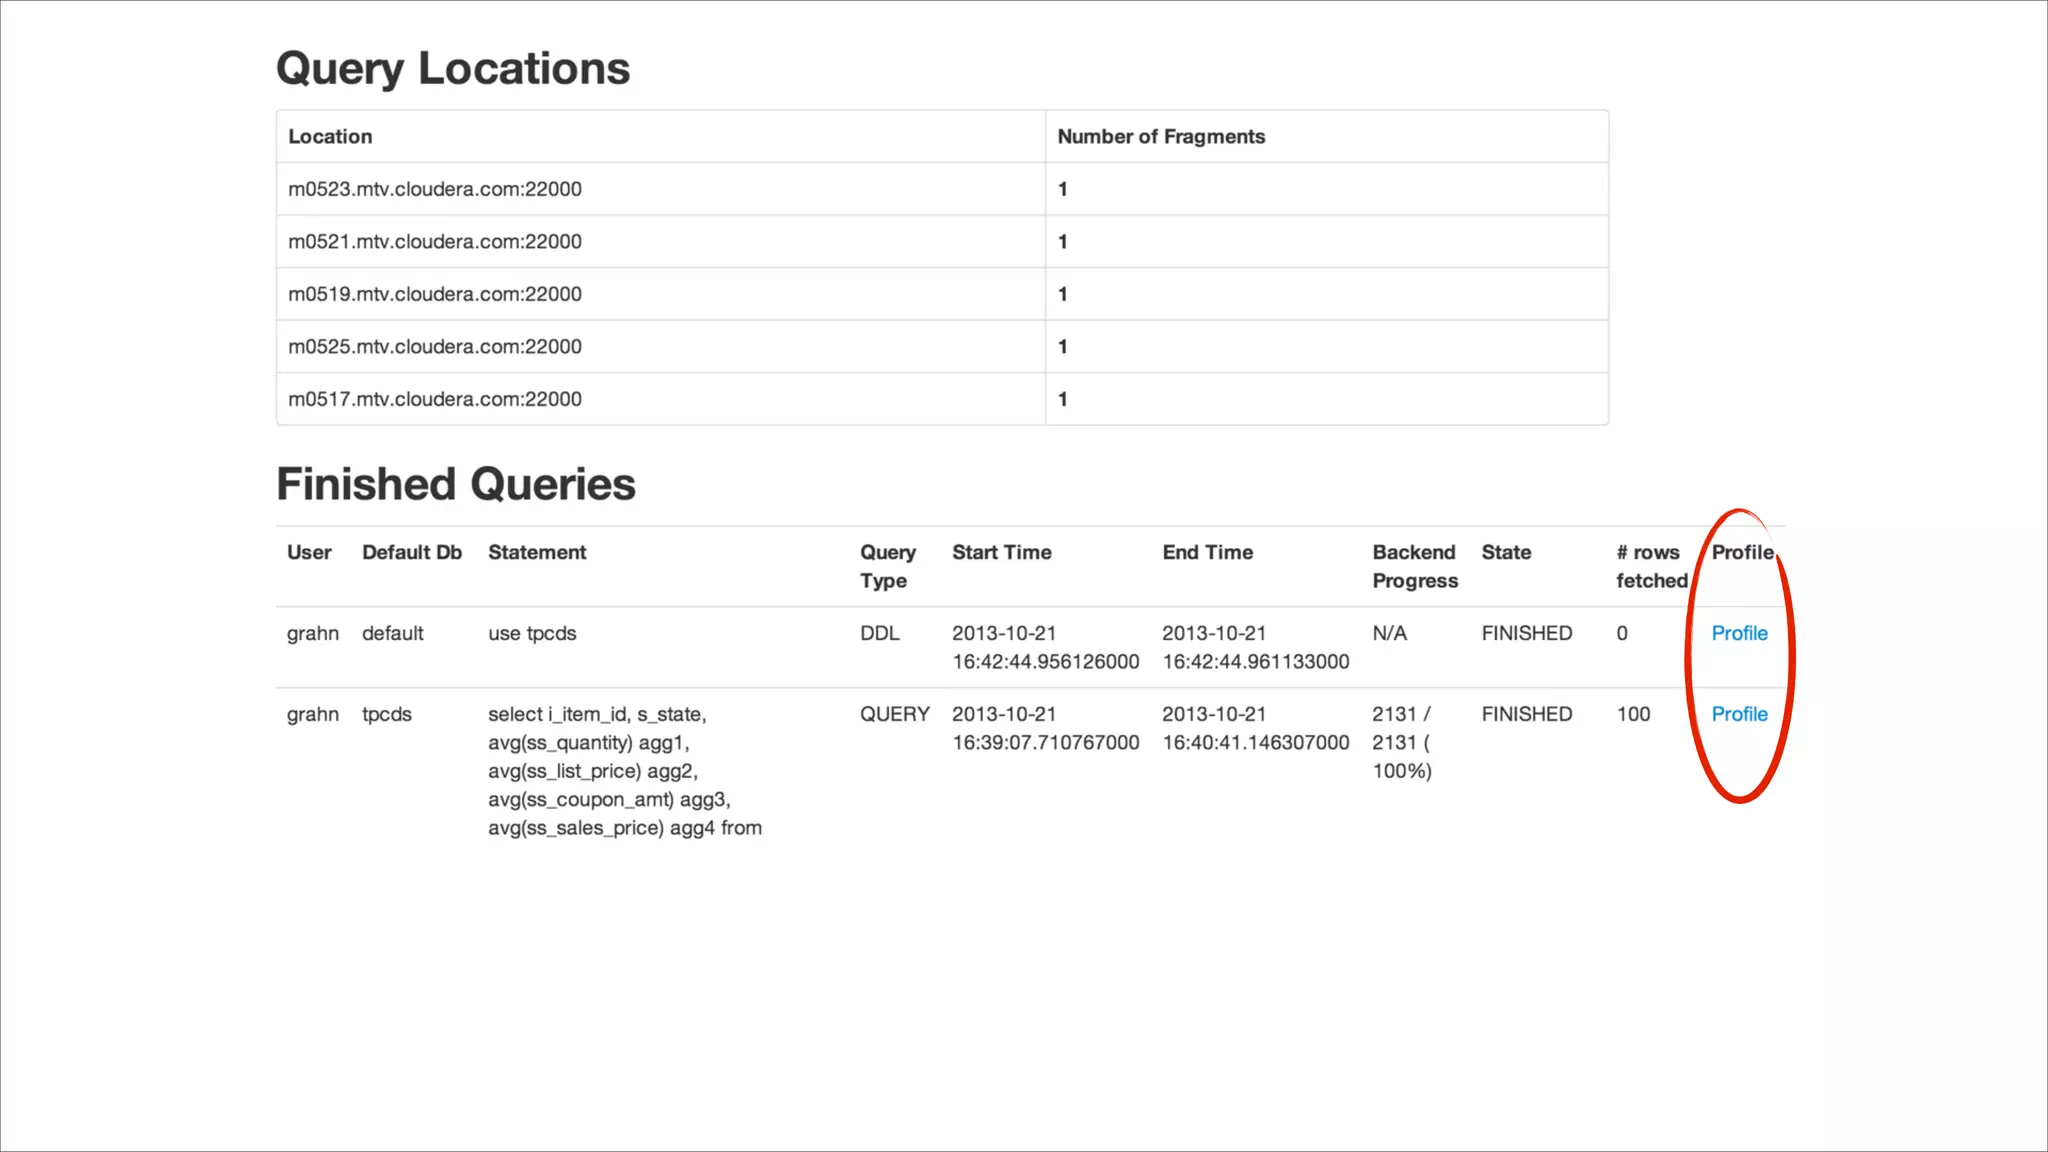Click the Location column header
The image size is (2048, 1152).
(330, 136)
